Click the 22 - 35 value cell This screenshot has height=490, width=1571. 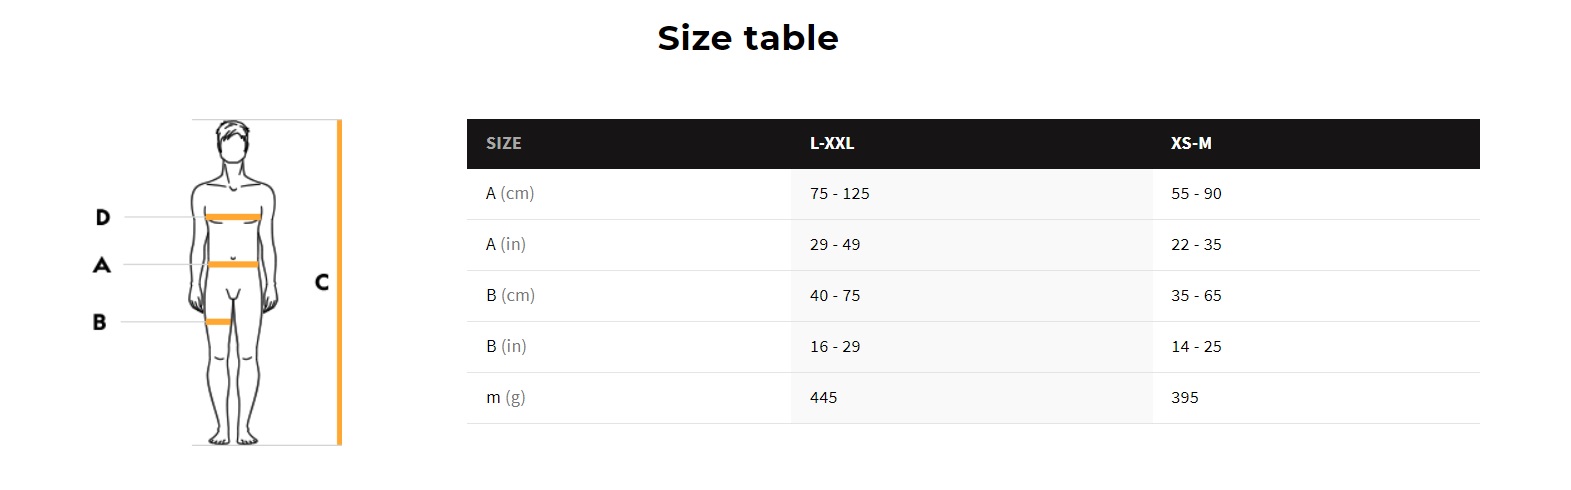(1196, 245)
